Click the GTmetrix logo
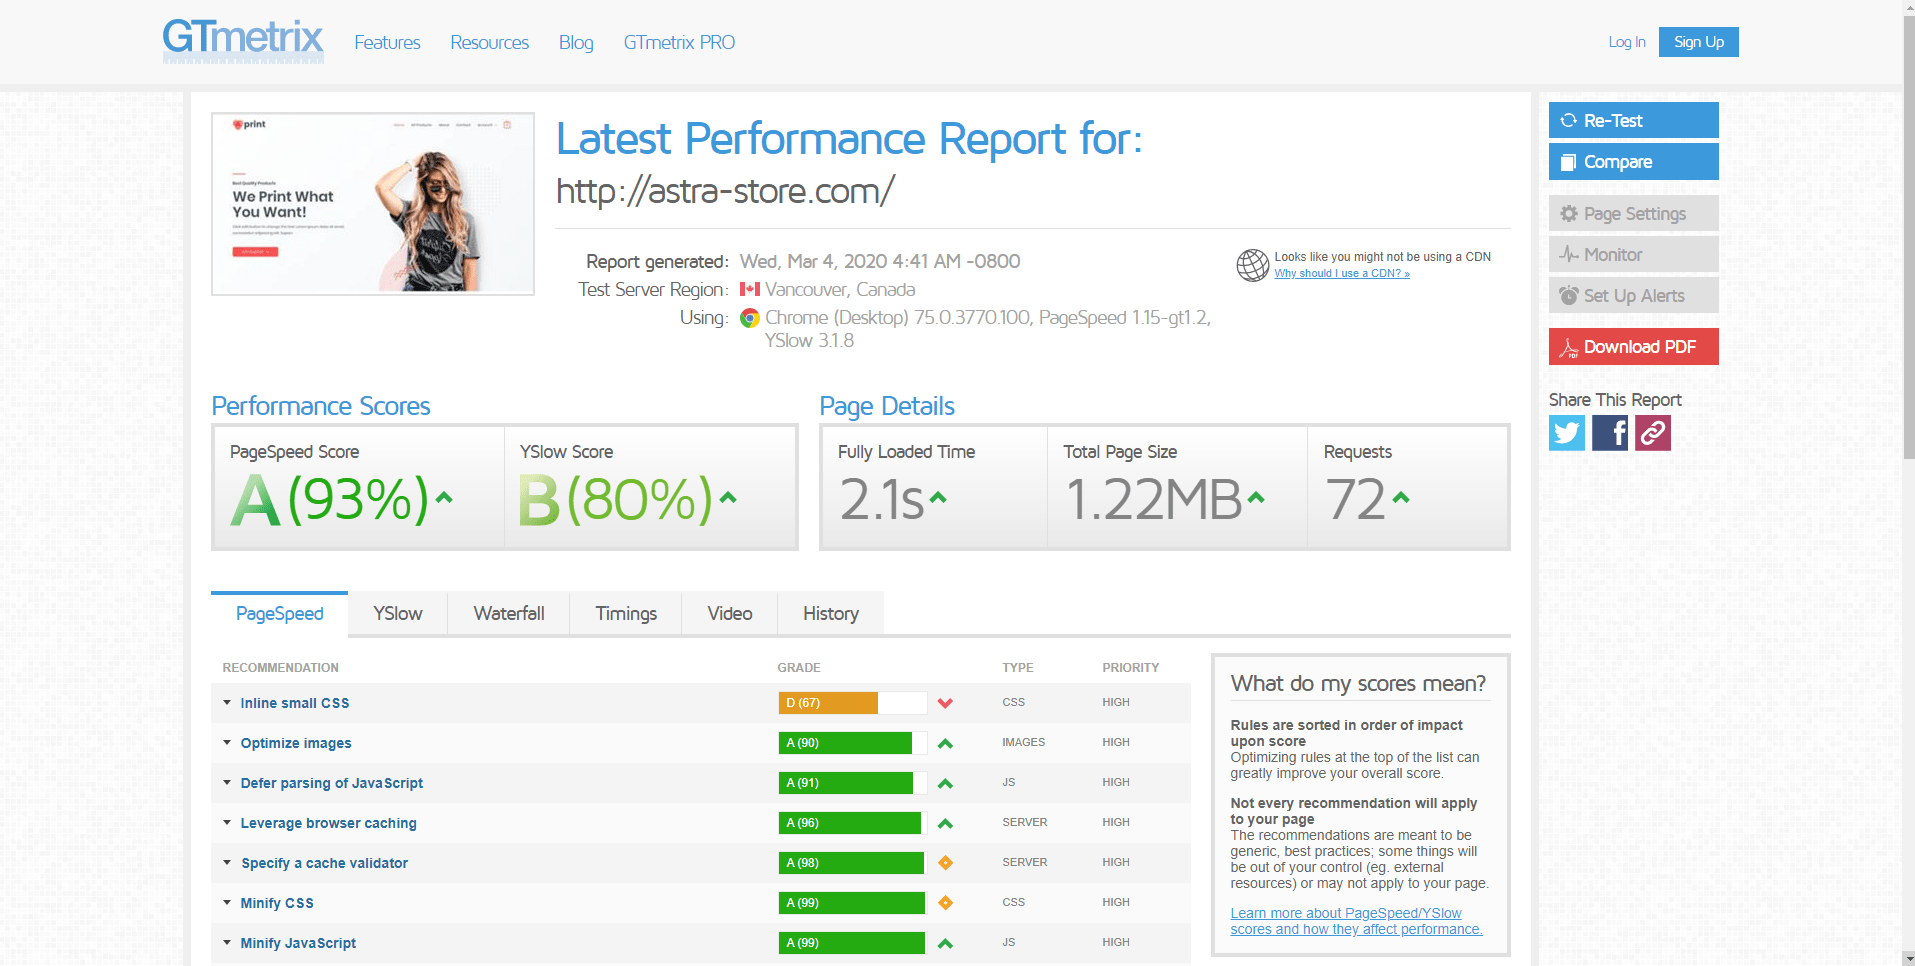This screenshot has width=1915, height=966. (243, 41)
